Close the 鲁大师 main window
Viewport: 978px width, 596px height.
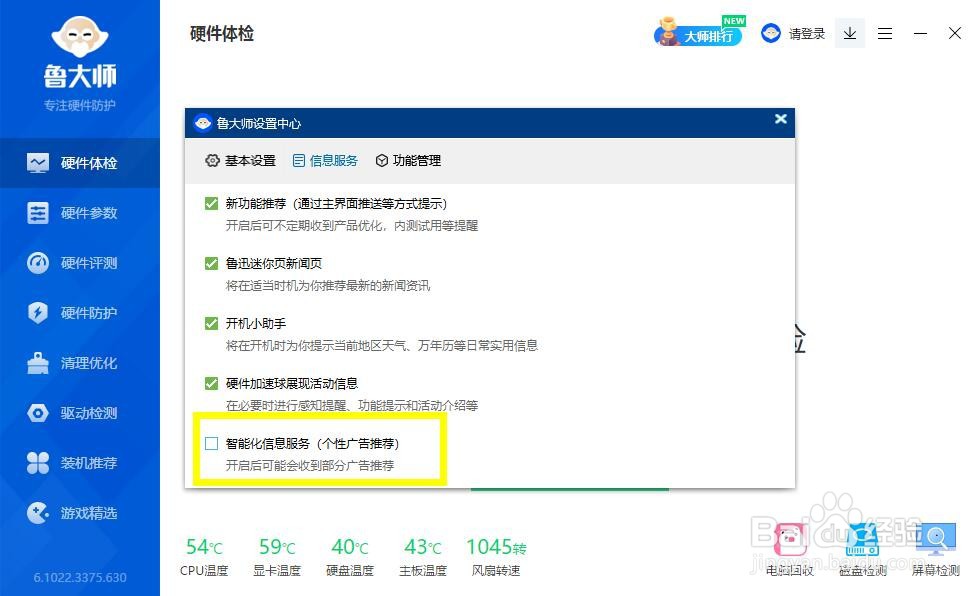tap(955, 33)
